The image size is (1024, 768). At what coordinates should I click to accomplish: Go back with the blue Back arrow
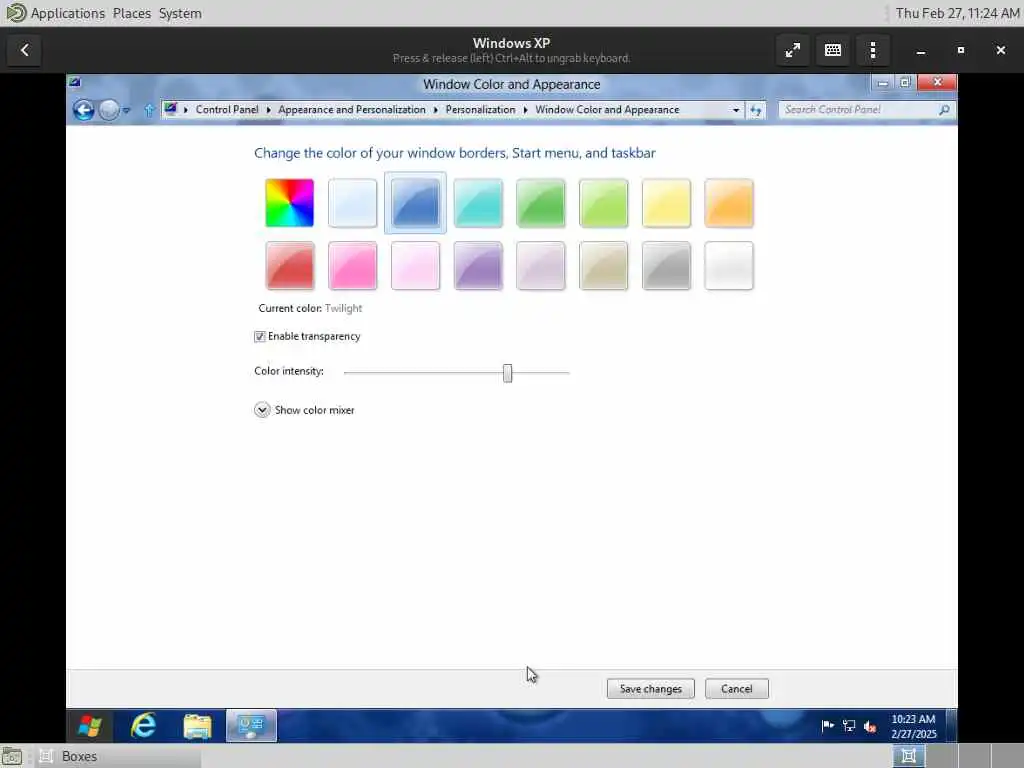[84, 110]
